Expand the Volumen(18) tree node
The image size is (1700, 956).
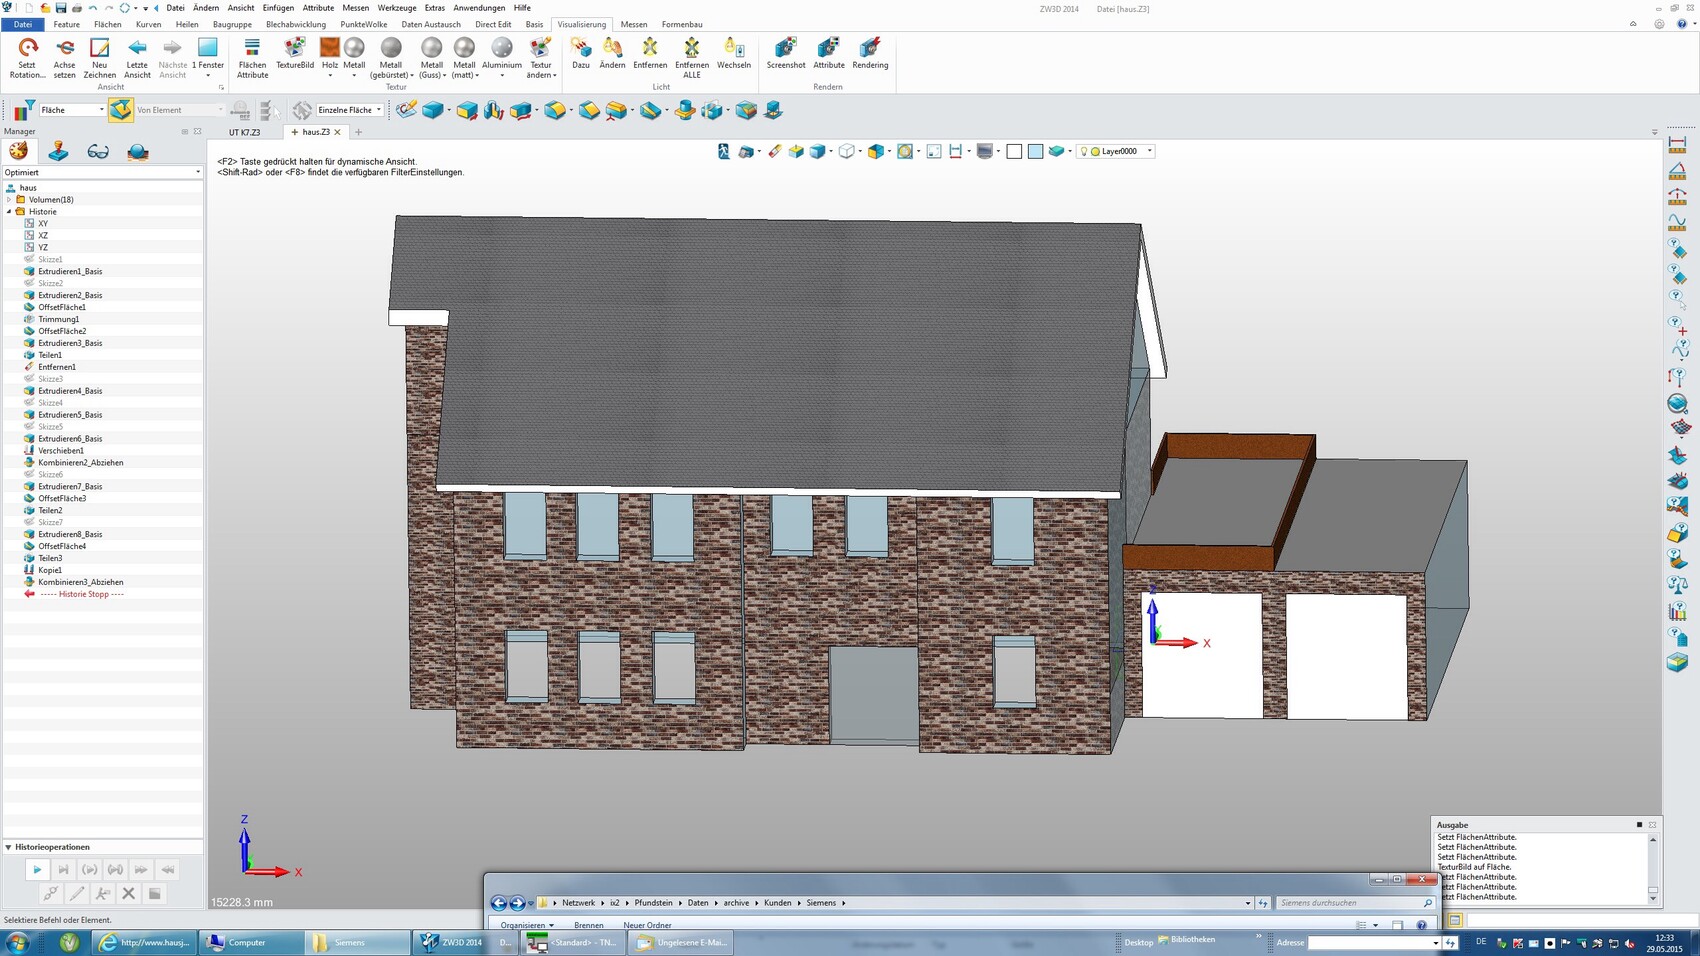click(x=10, y=200)
